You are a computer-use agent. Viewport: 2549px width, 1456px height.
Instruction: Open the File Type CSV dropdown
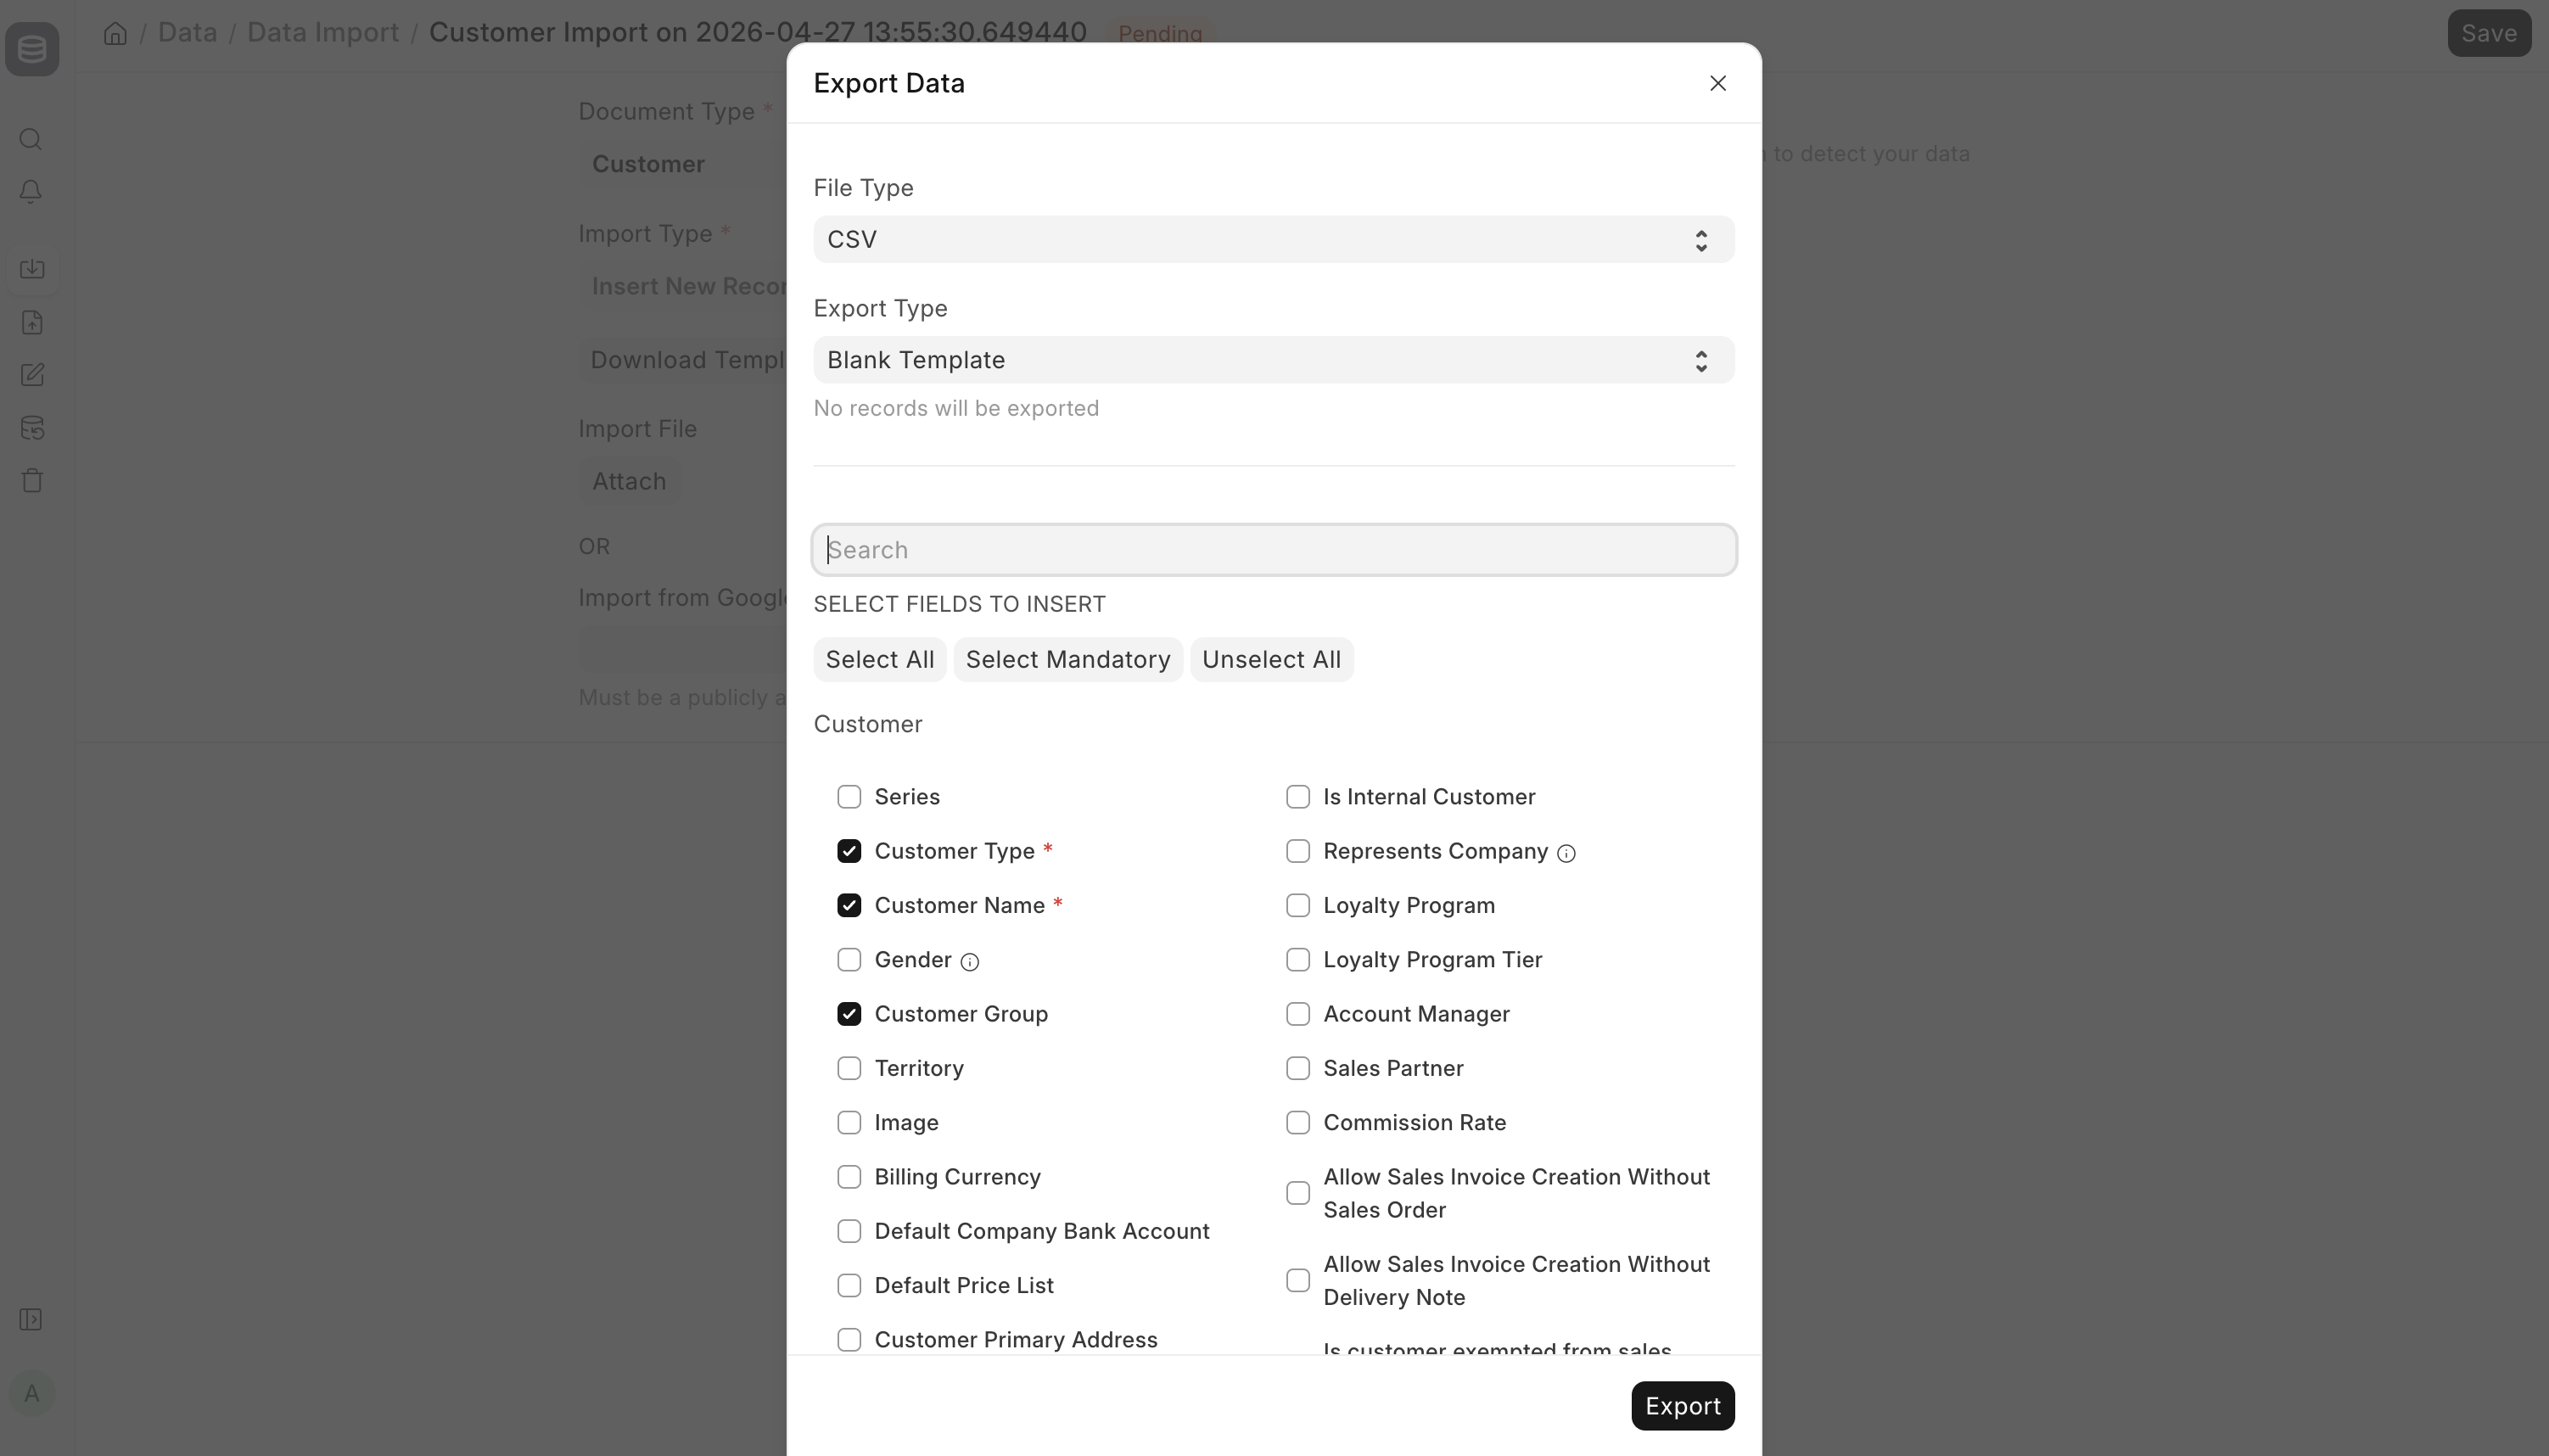[1273, 240]
